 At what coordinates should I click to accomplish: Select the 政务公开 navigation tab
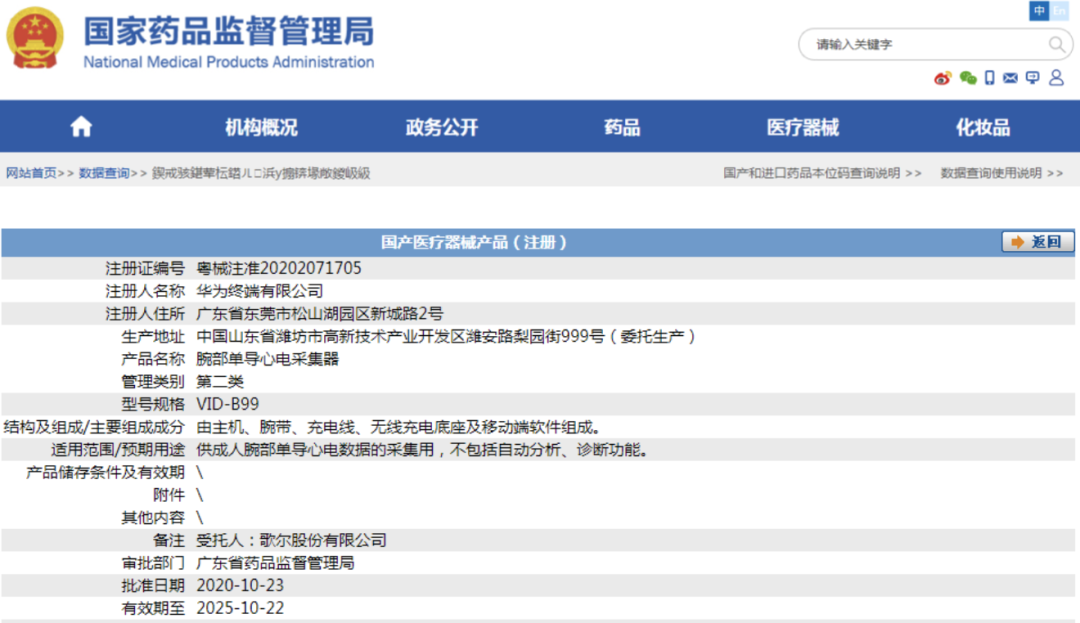(x=440, y=125)
